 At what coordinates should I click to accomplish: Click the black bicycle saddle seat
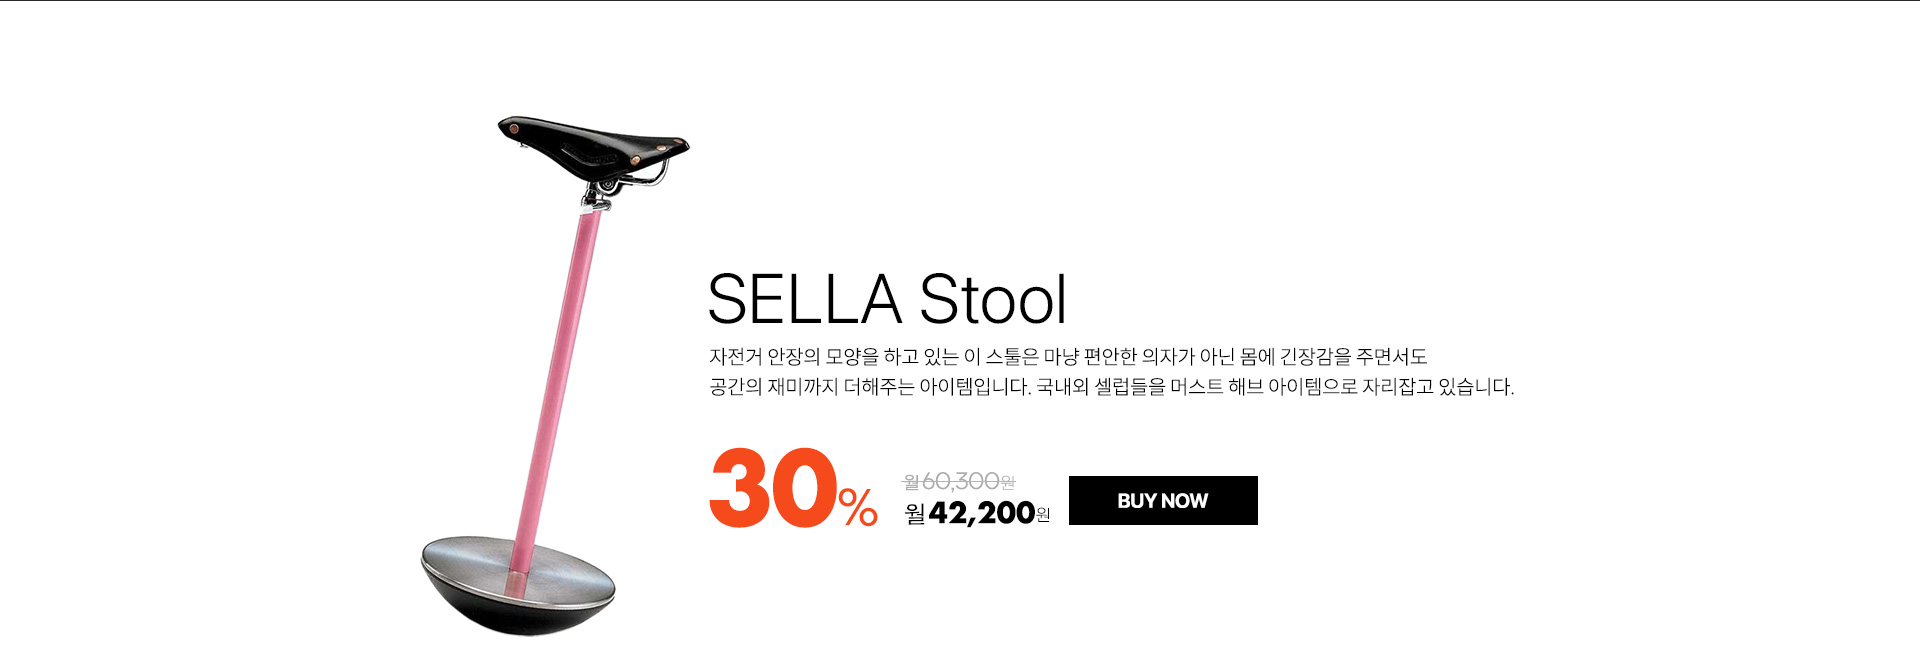[590, 145]
